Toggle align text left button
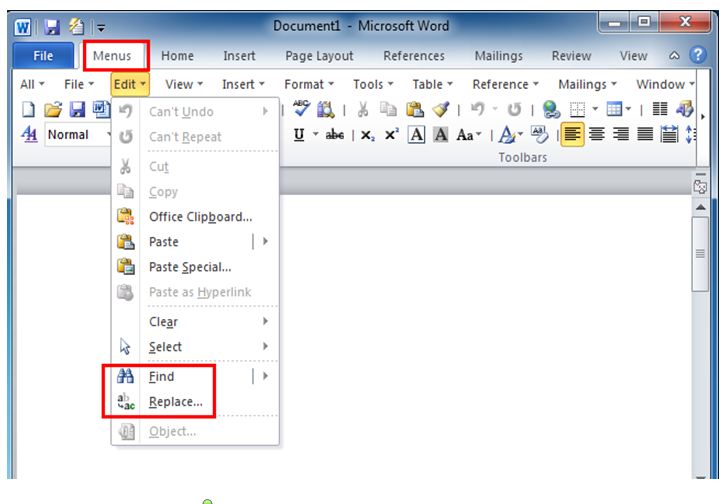This screenshot has width=728, height=504. [572, 135]
